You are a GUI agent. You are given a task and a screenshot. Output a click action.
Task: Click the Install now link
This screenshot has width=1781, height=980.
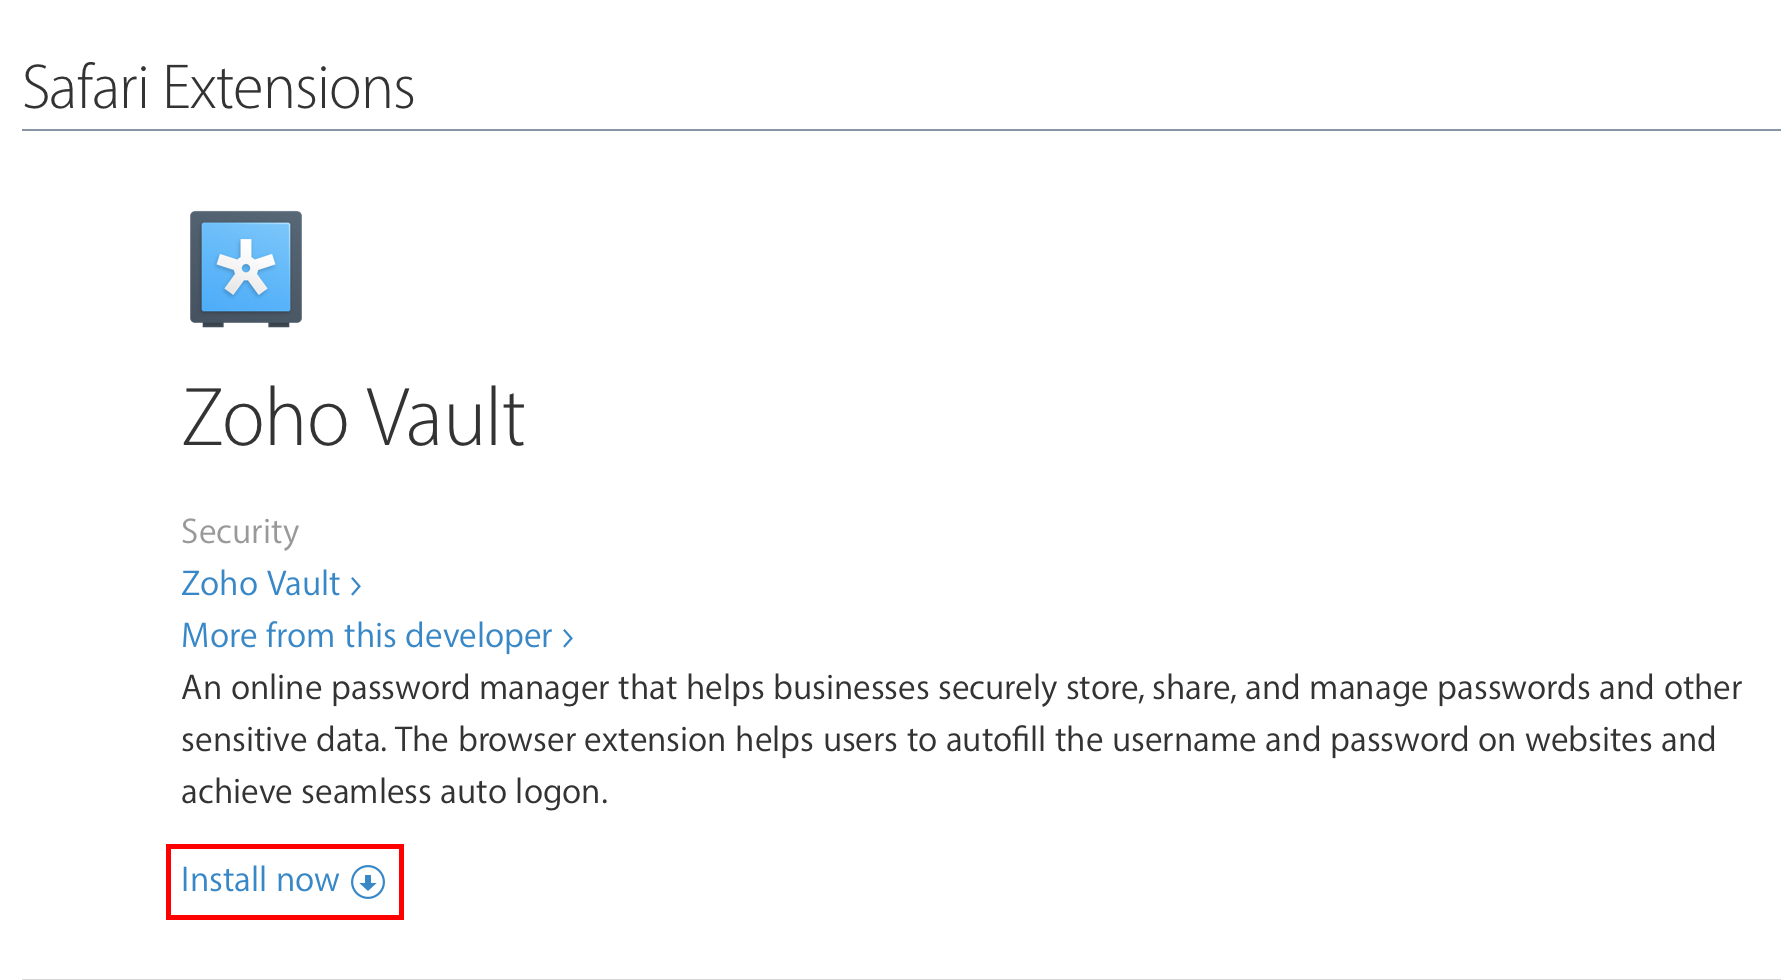coord(260,880)
